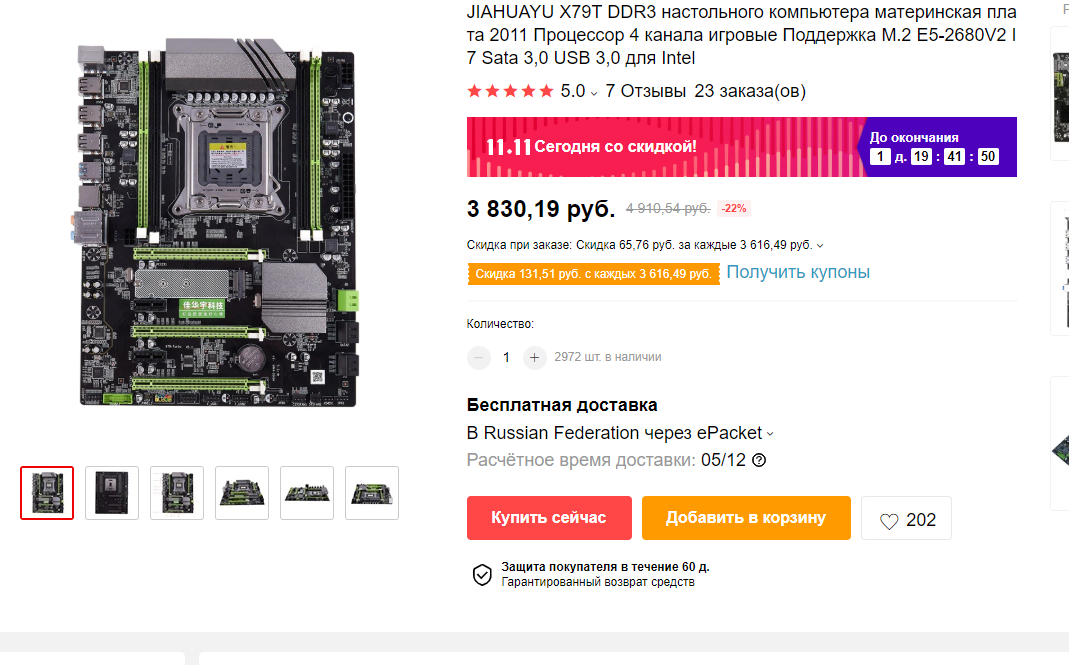This screenshot has height=665, width=1069.
Task: Expand the order discount details chevron
Action: pyautogui.click(x=820, y=246)
